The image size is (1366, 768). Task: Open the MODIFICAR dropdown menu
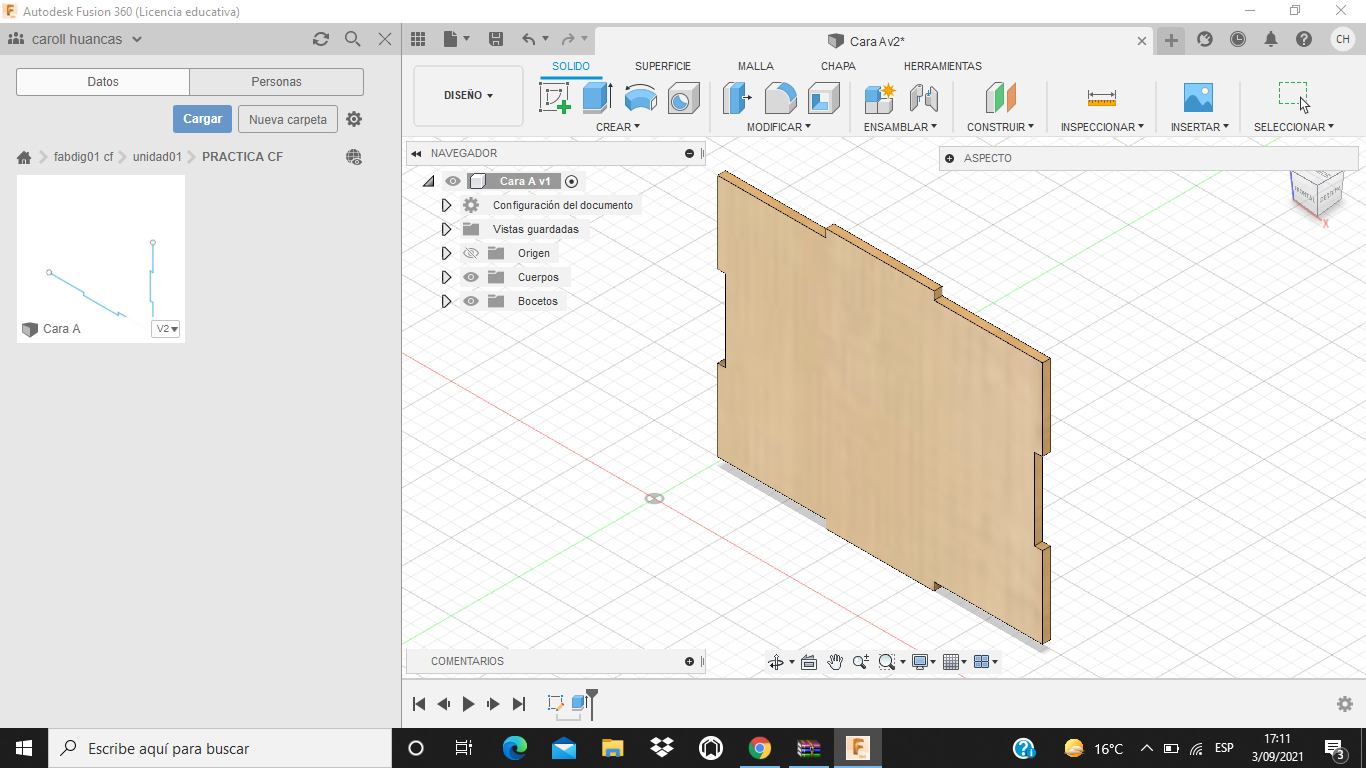click(x=779, y=127)
